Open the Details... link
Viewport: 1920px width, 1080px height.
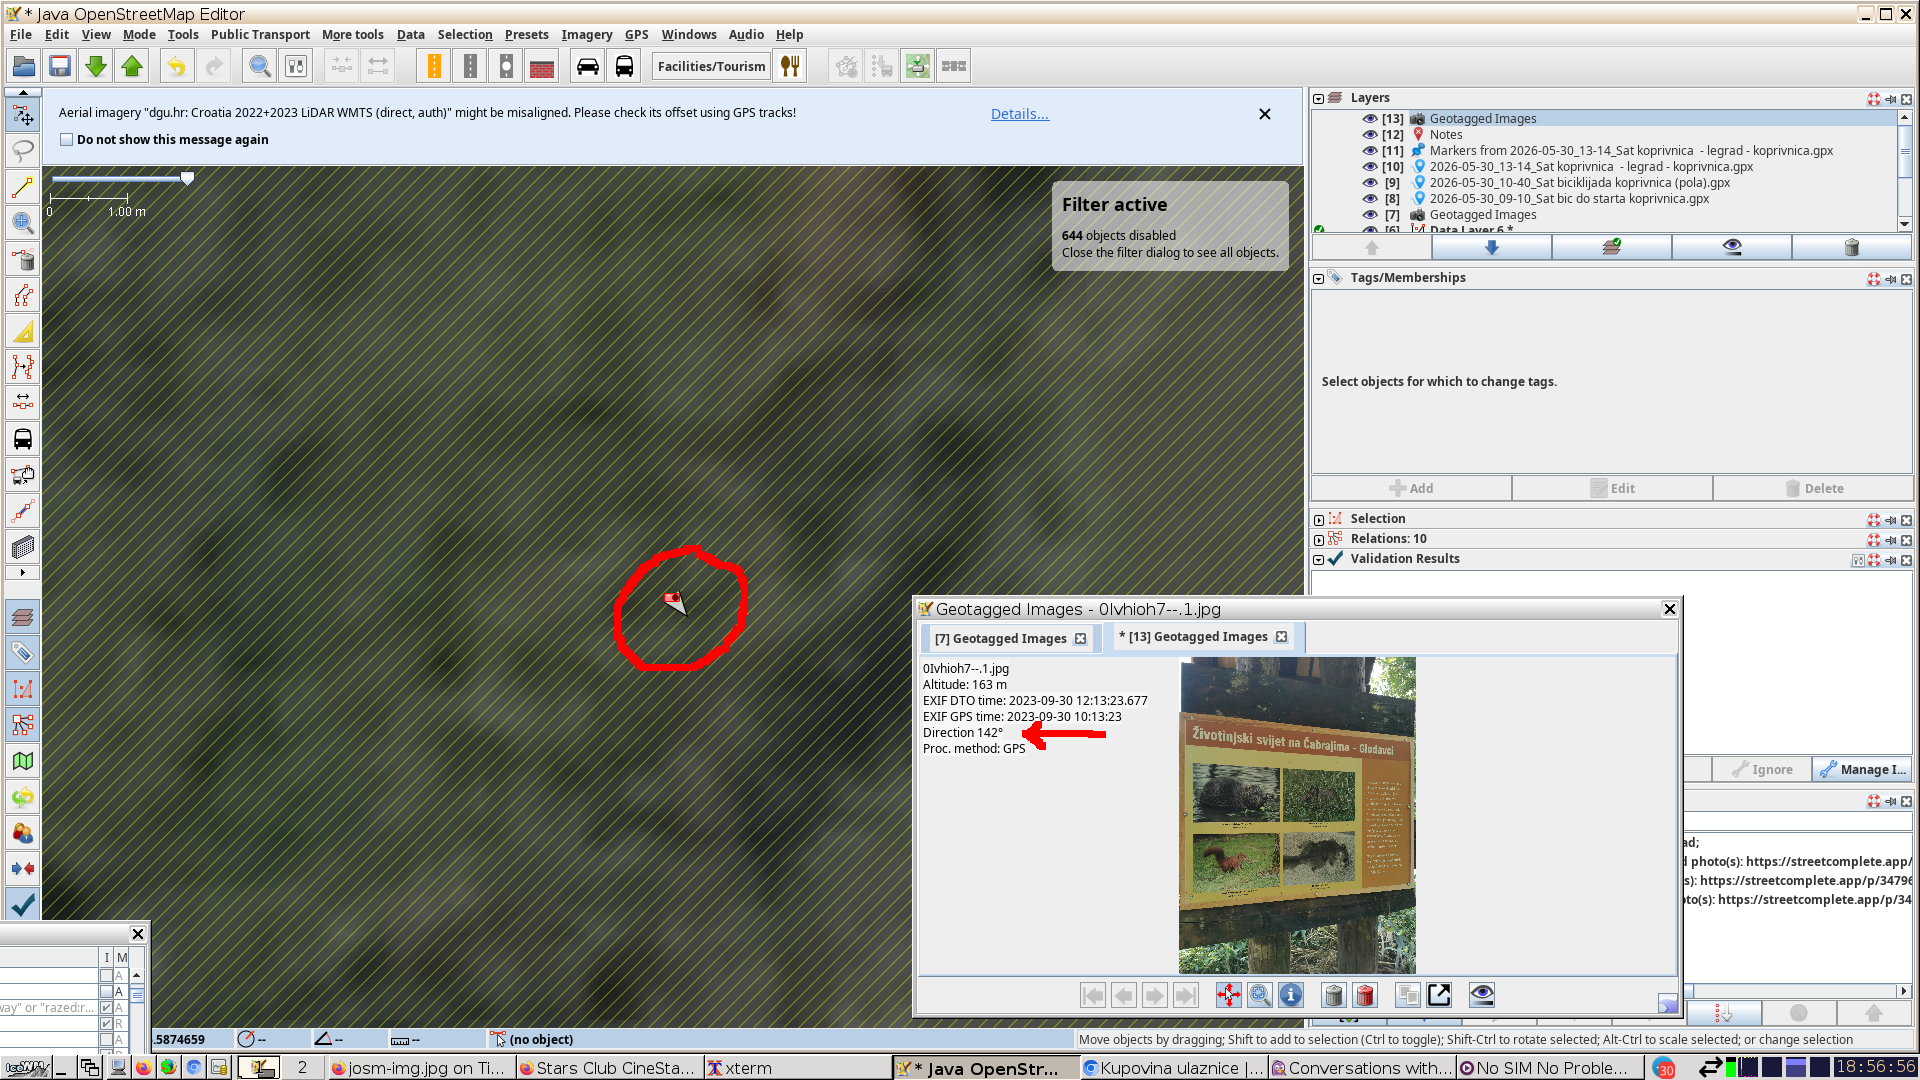point(1020,114)
